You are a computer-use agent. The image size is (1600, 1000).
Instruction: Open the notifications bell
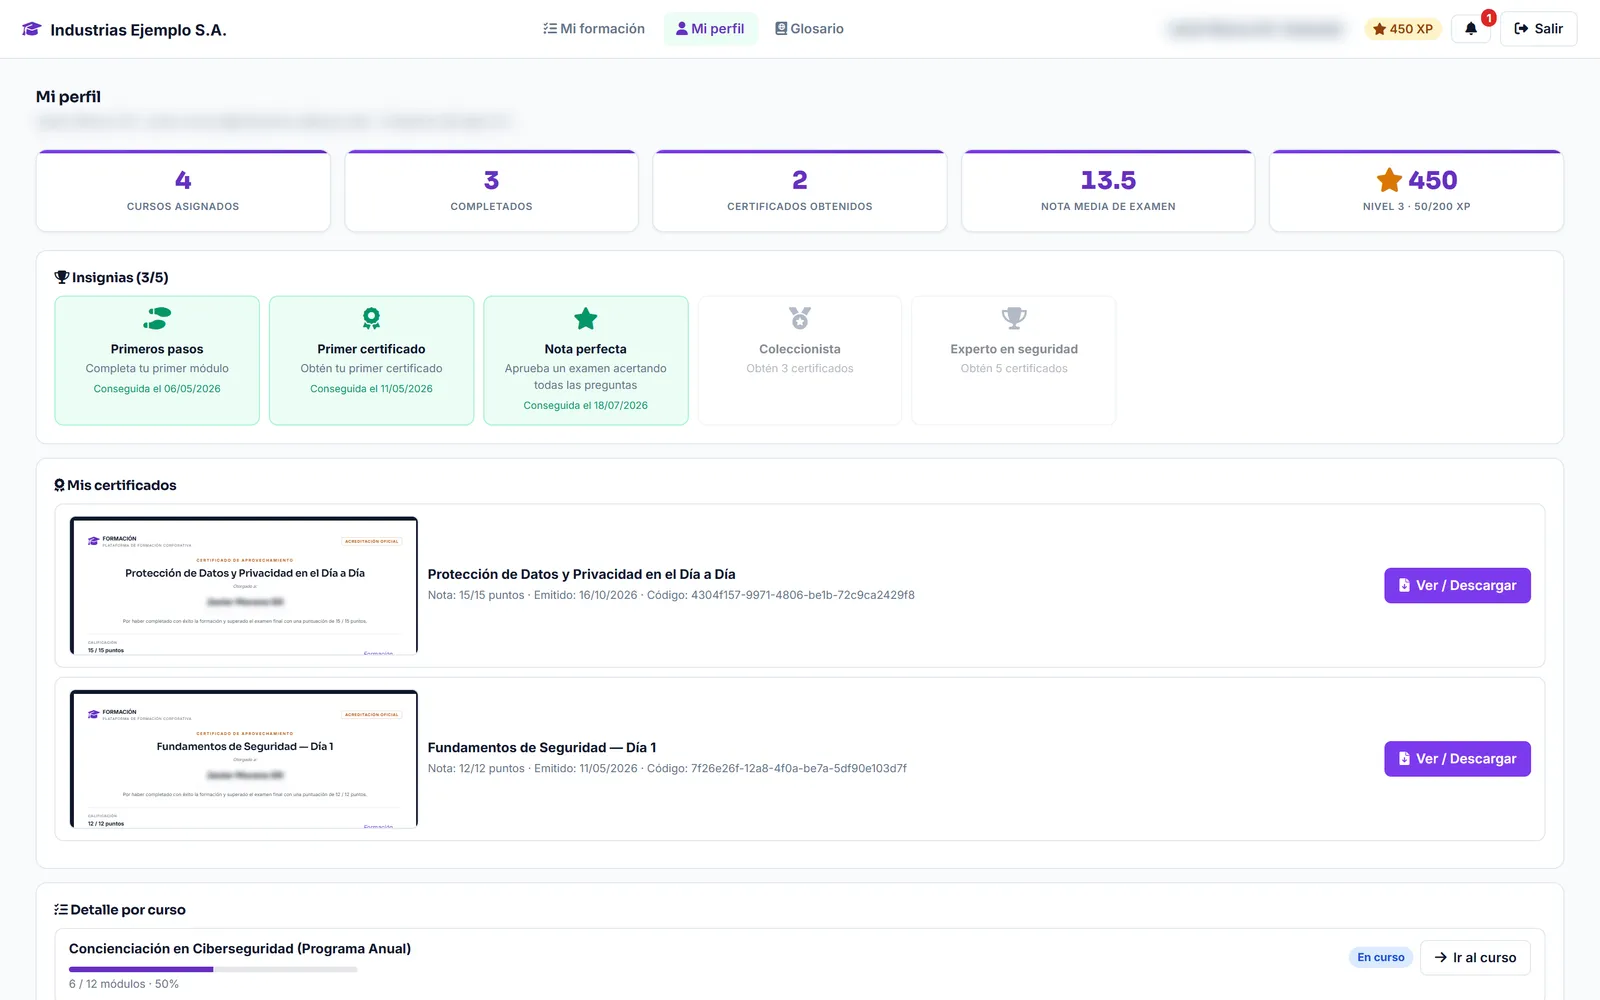click(1471, 29)
